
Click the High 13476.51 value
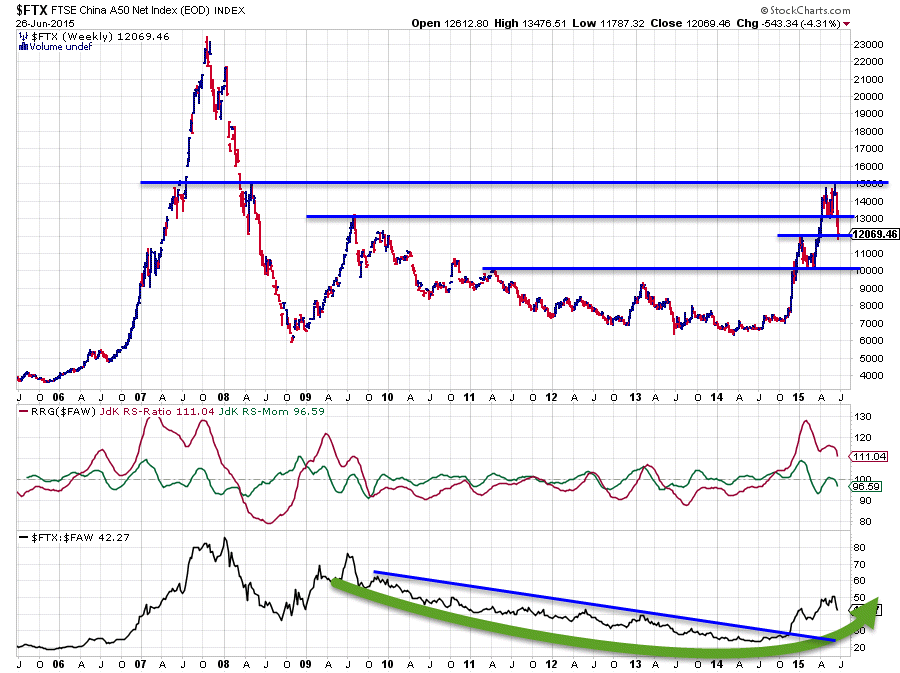pos(530,24)
